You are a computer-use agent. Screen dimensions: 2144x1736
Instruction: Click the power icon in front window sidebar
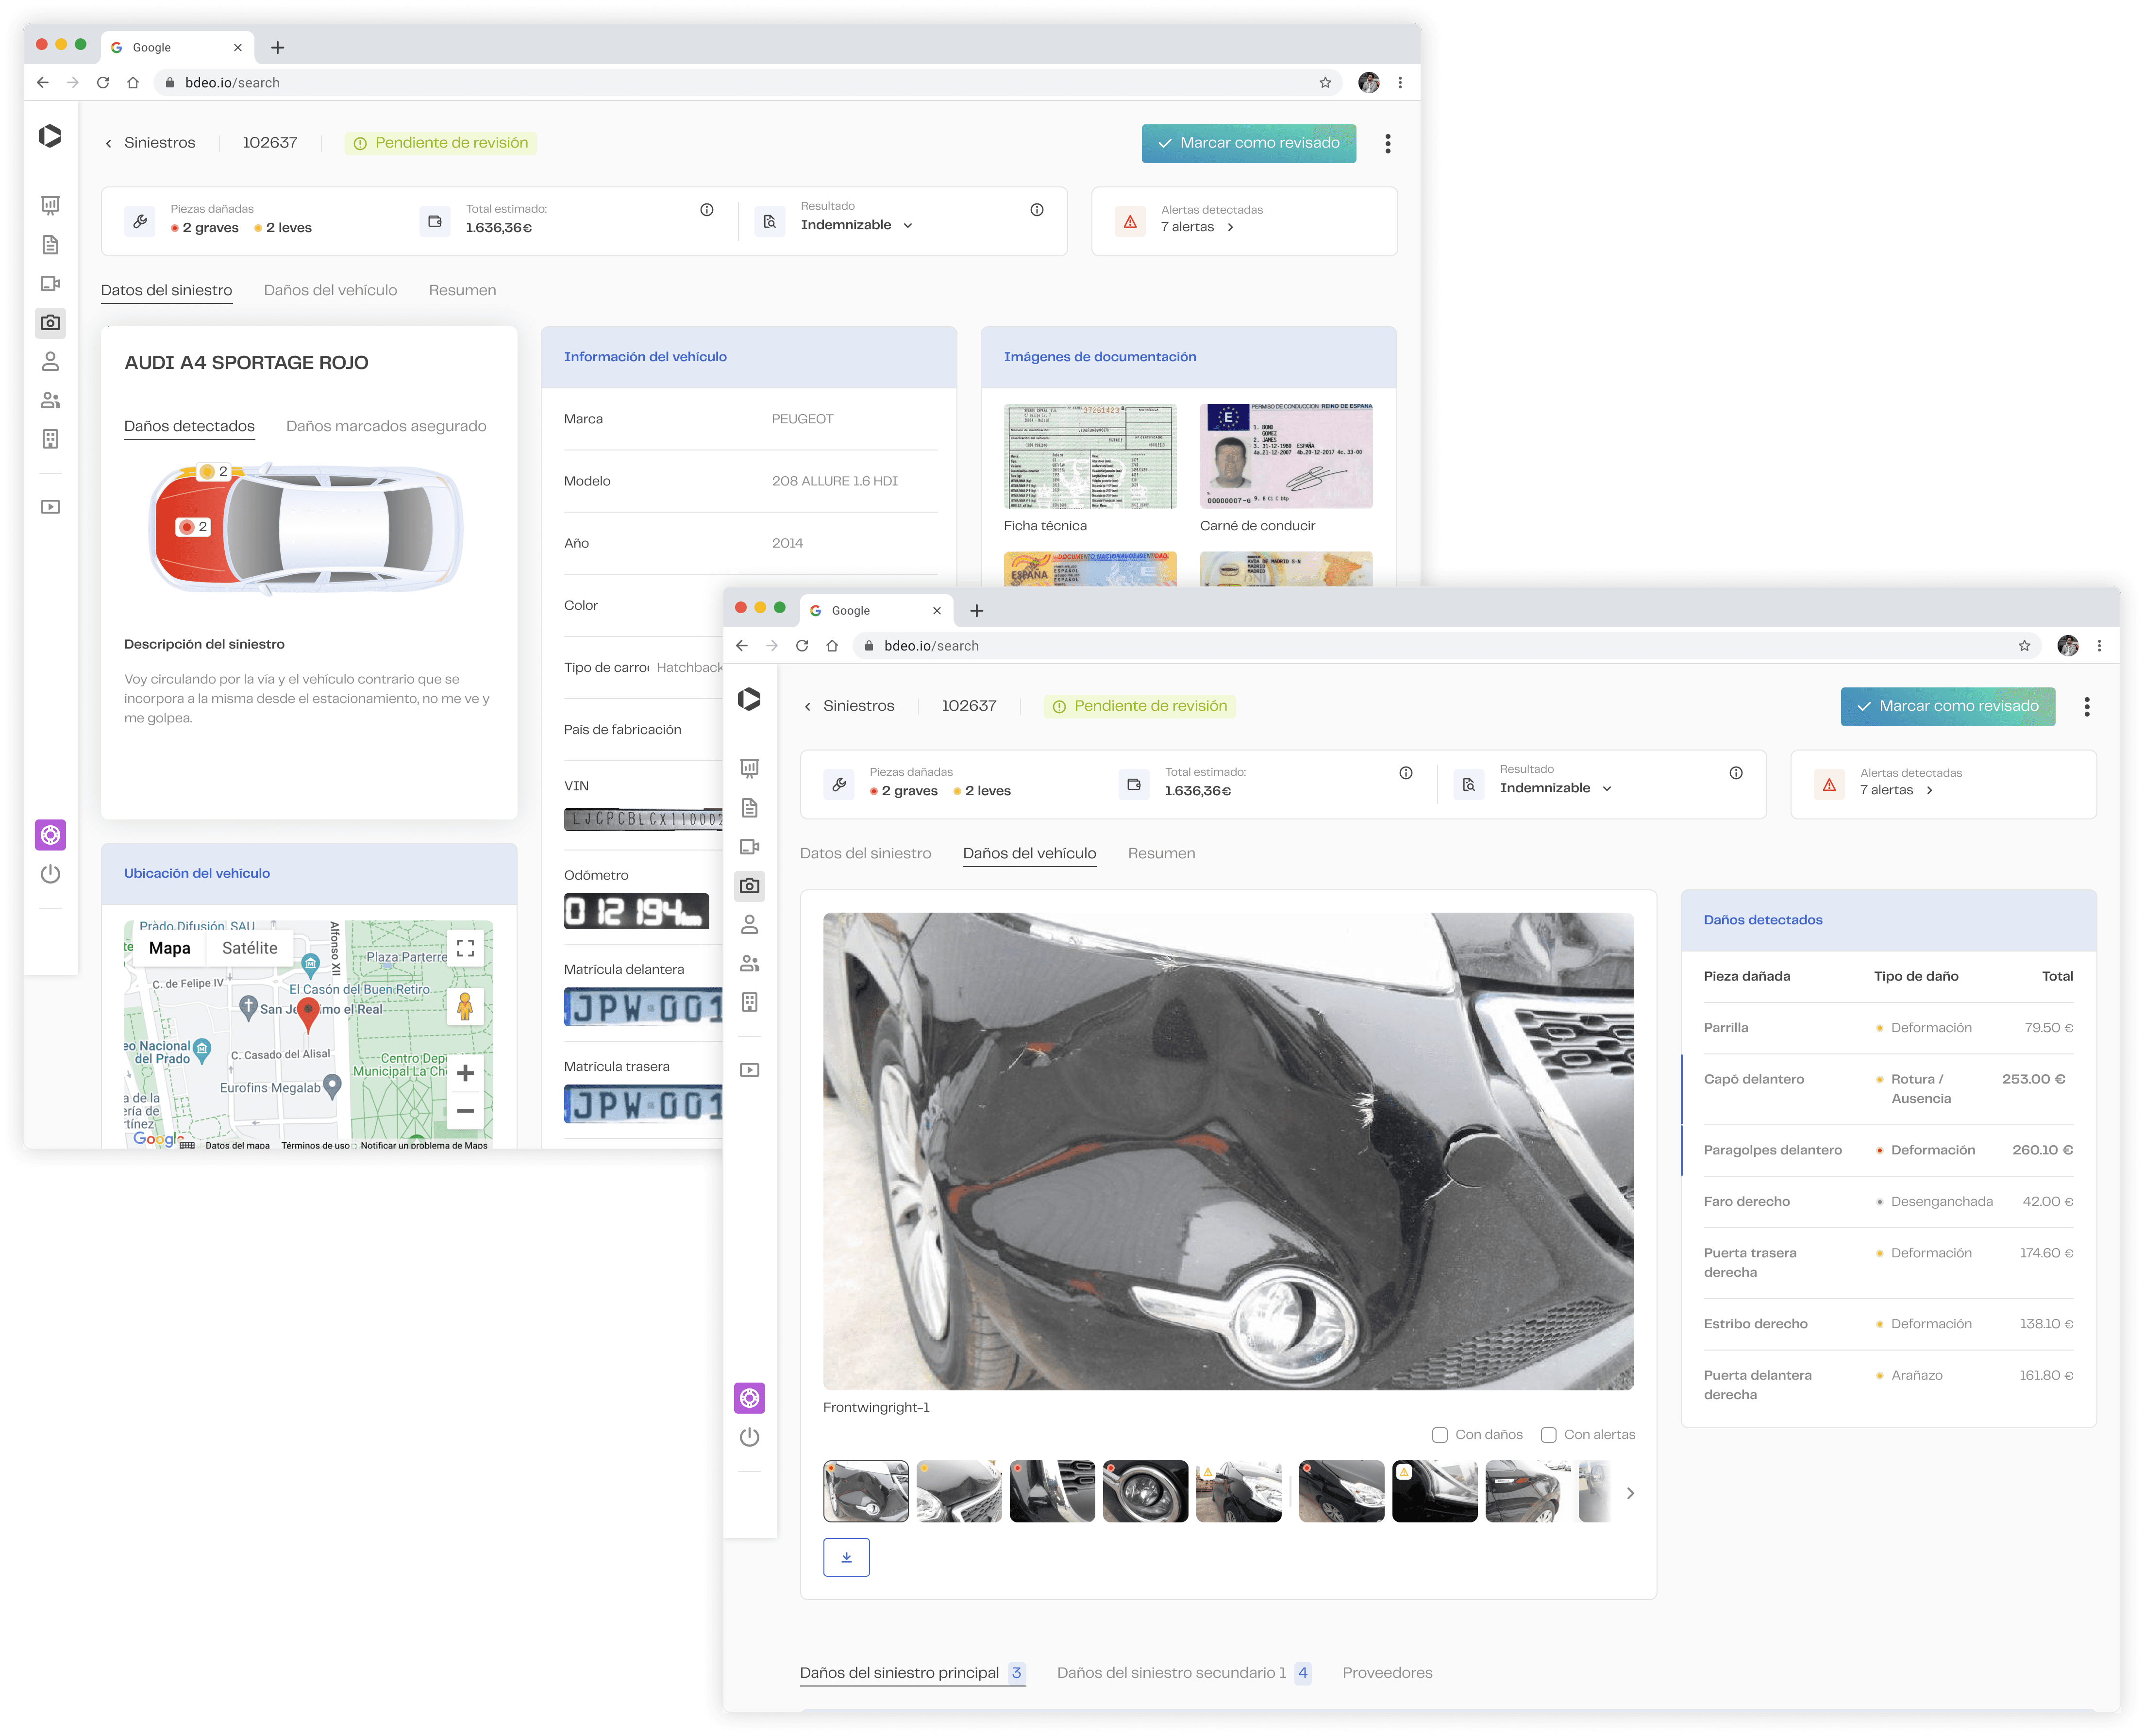749,1437
